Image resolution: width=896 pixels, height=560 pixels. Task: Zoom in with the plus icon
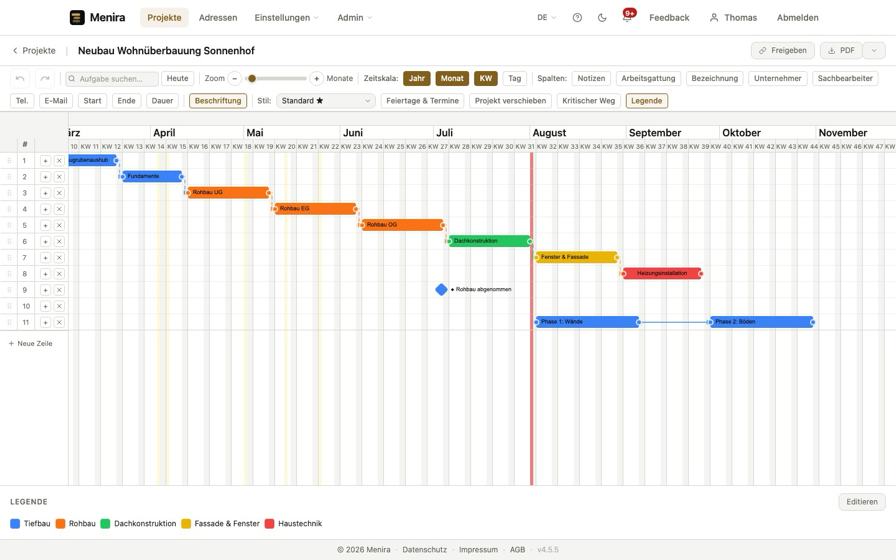317,78
